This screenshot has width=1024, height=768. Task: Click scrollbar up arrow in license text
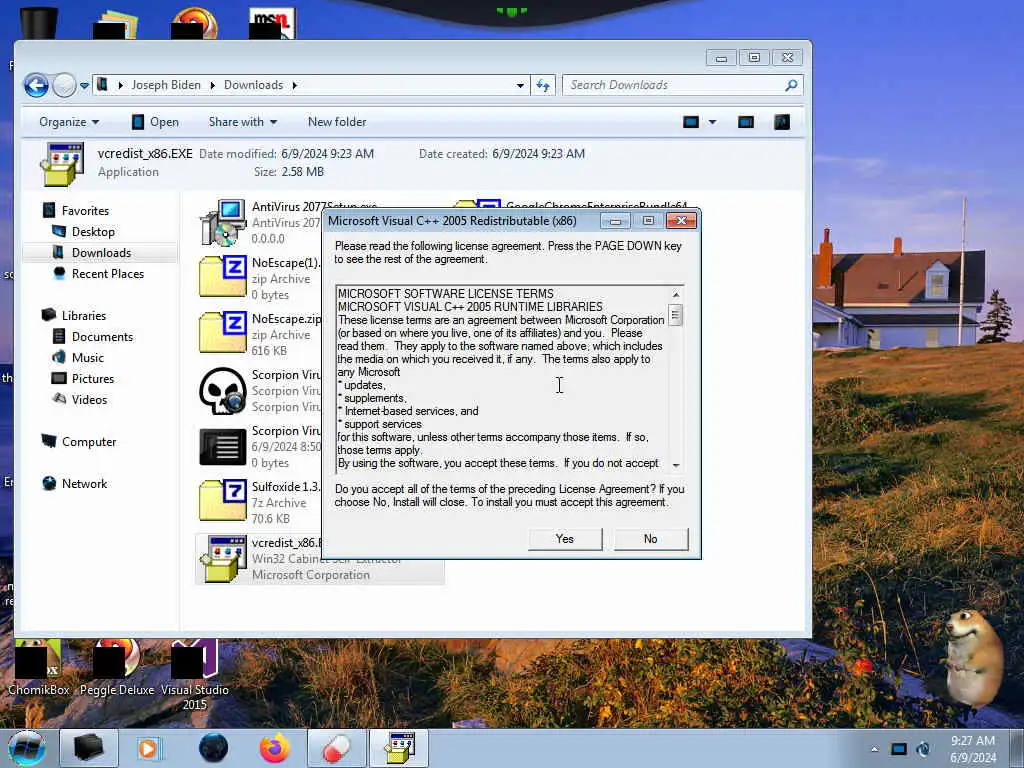click(676, 295)
